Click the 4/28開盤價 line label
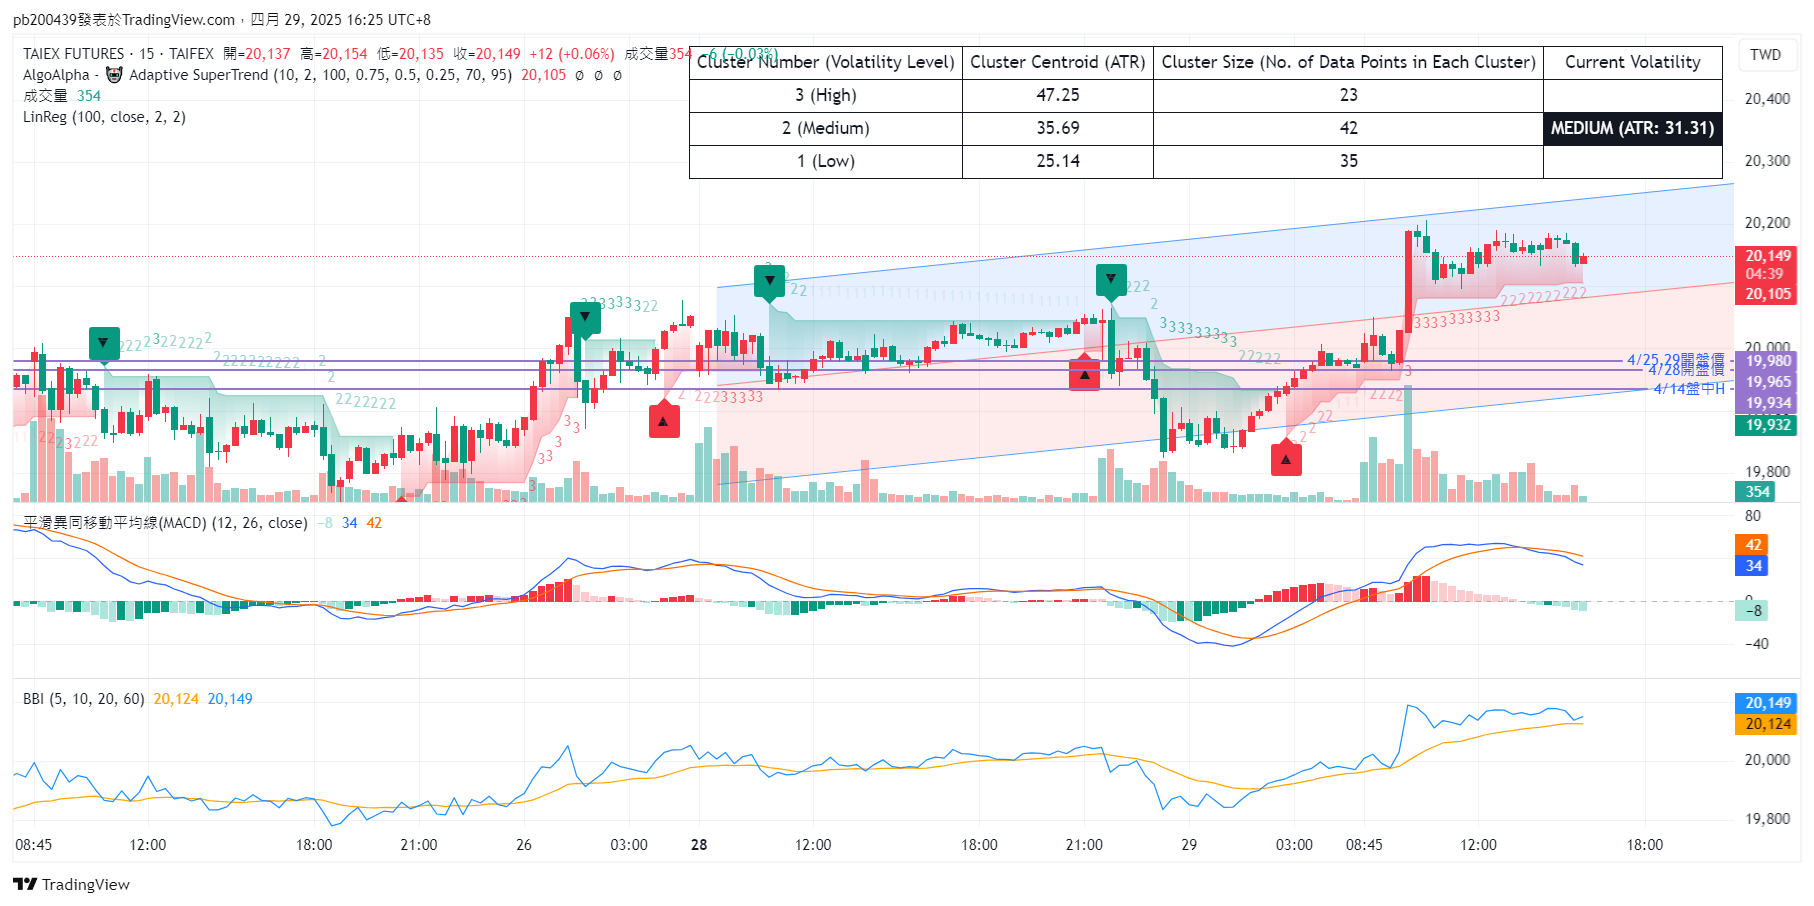1814x906 pixels. pos(1686,370)
